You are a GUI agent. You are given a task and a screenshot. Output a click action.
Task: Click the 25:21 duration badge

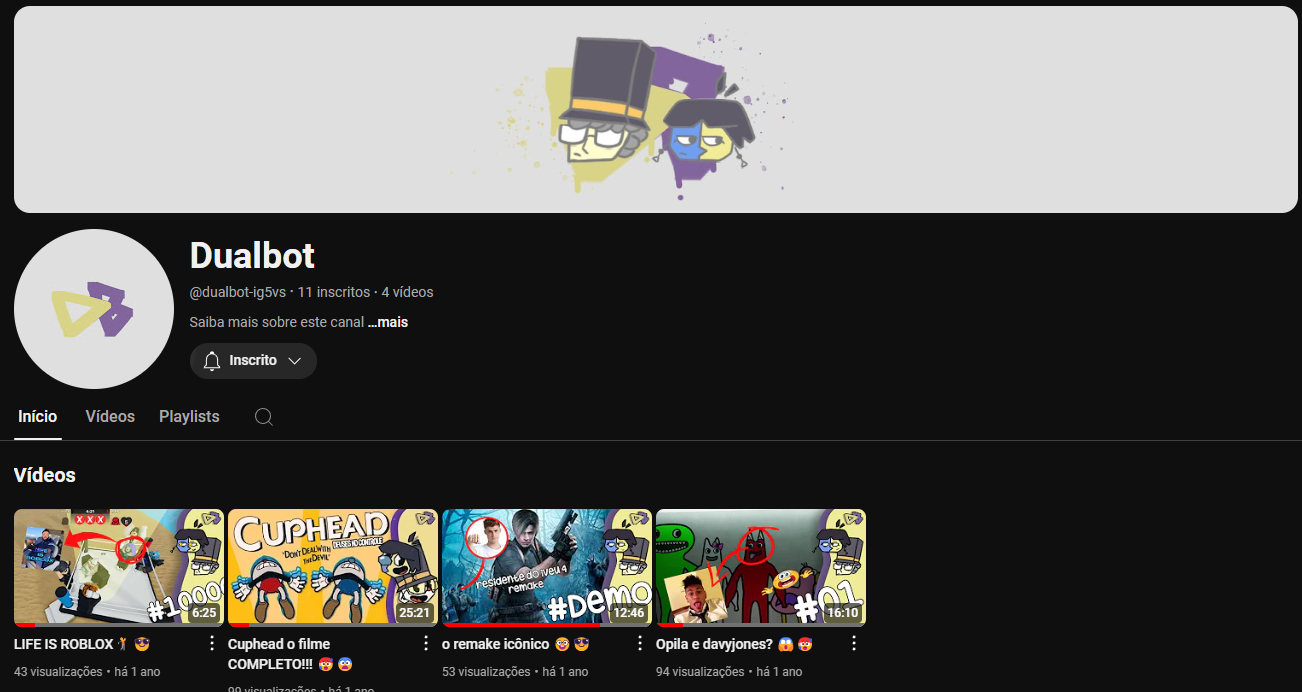point(414,613)
